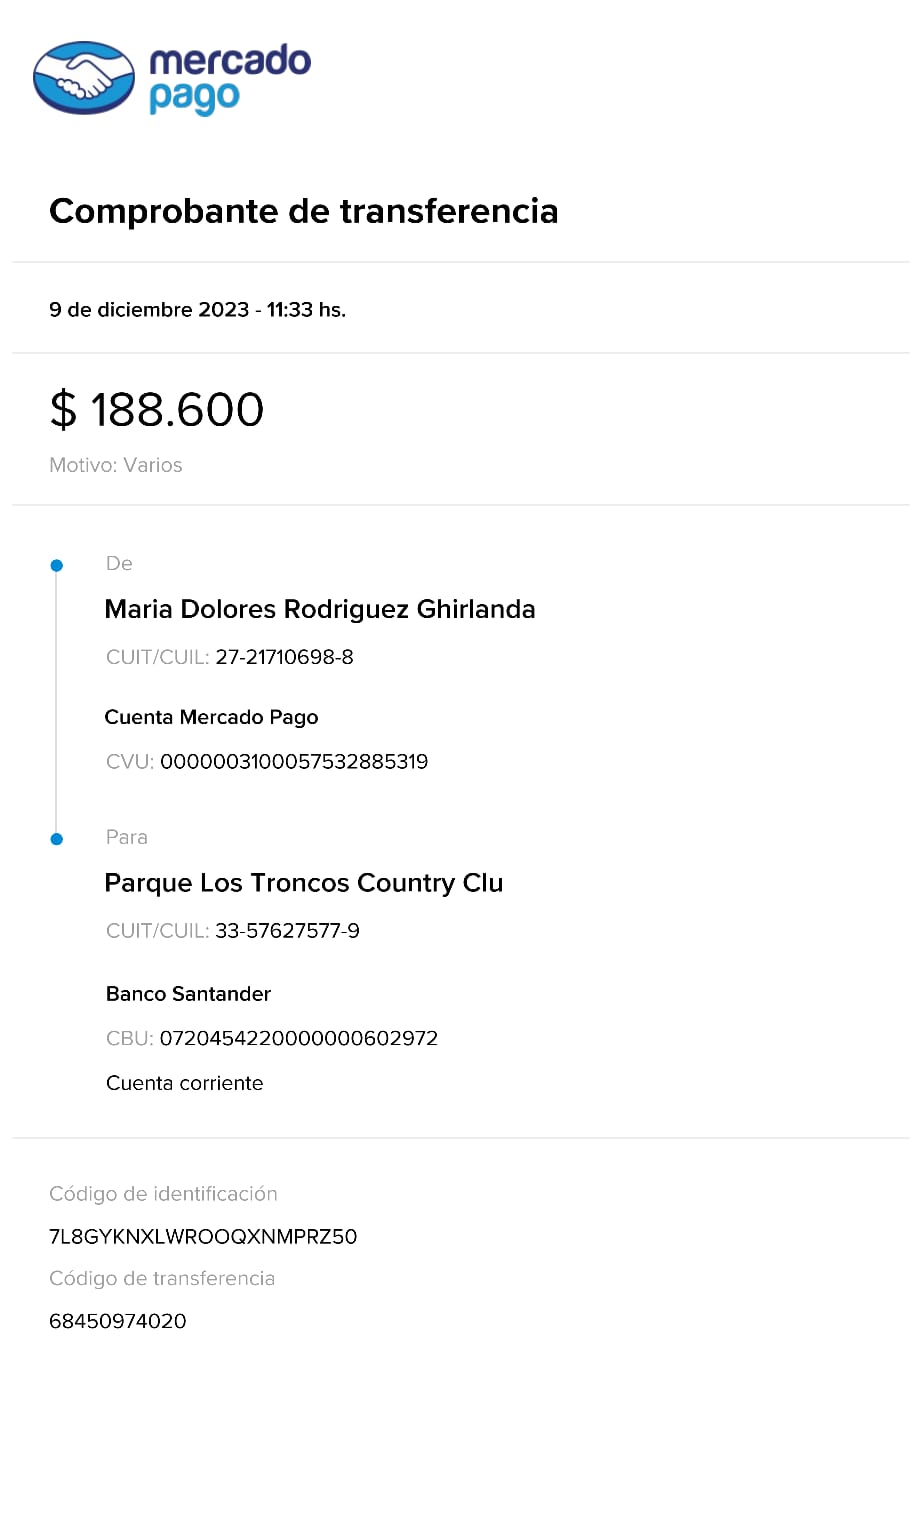The image size is (922, 1537).
Task: Select the date 9 de diciembre 2023
Action: point(149,310)
